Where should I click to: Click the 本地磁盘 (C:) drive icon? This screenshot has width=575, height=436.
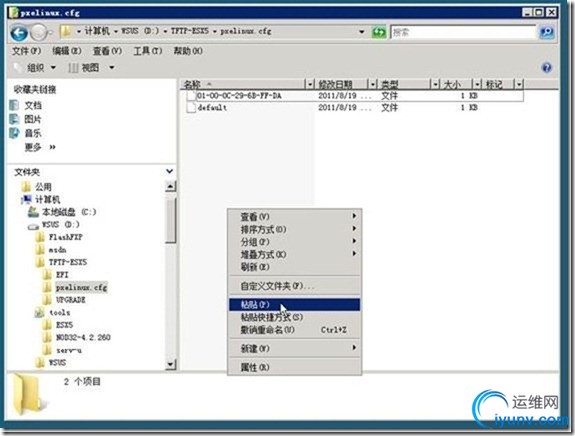pos(33,212)
